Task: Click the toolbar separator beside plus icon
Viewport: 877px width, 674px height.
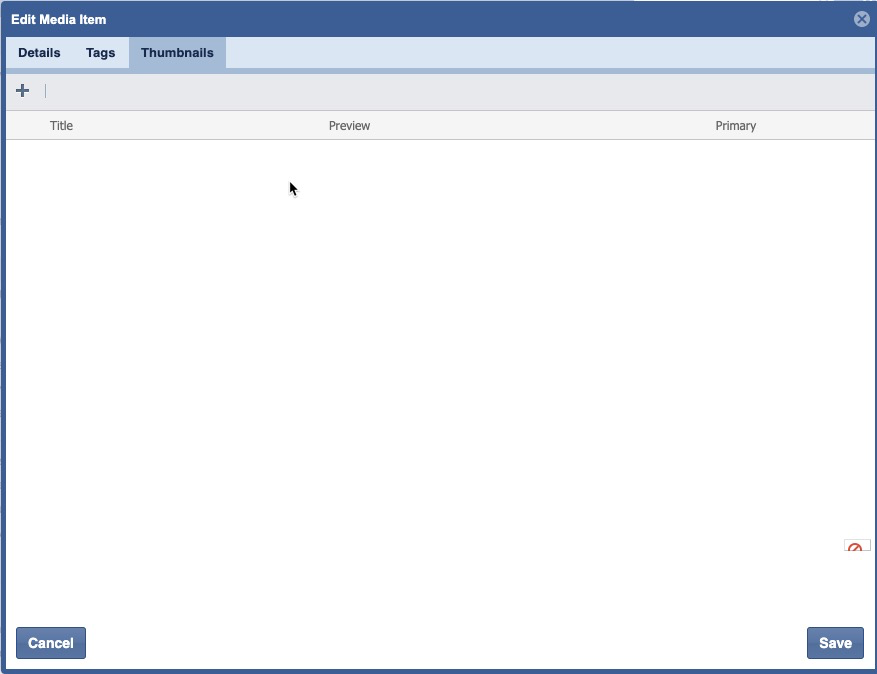Action: click(45, 91)
